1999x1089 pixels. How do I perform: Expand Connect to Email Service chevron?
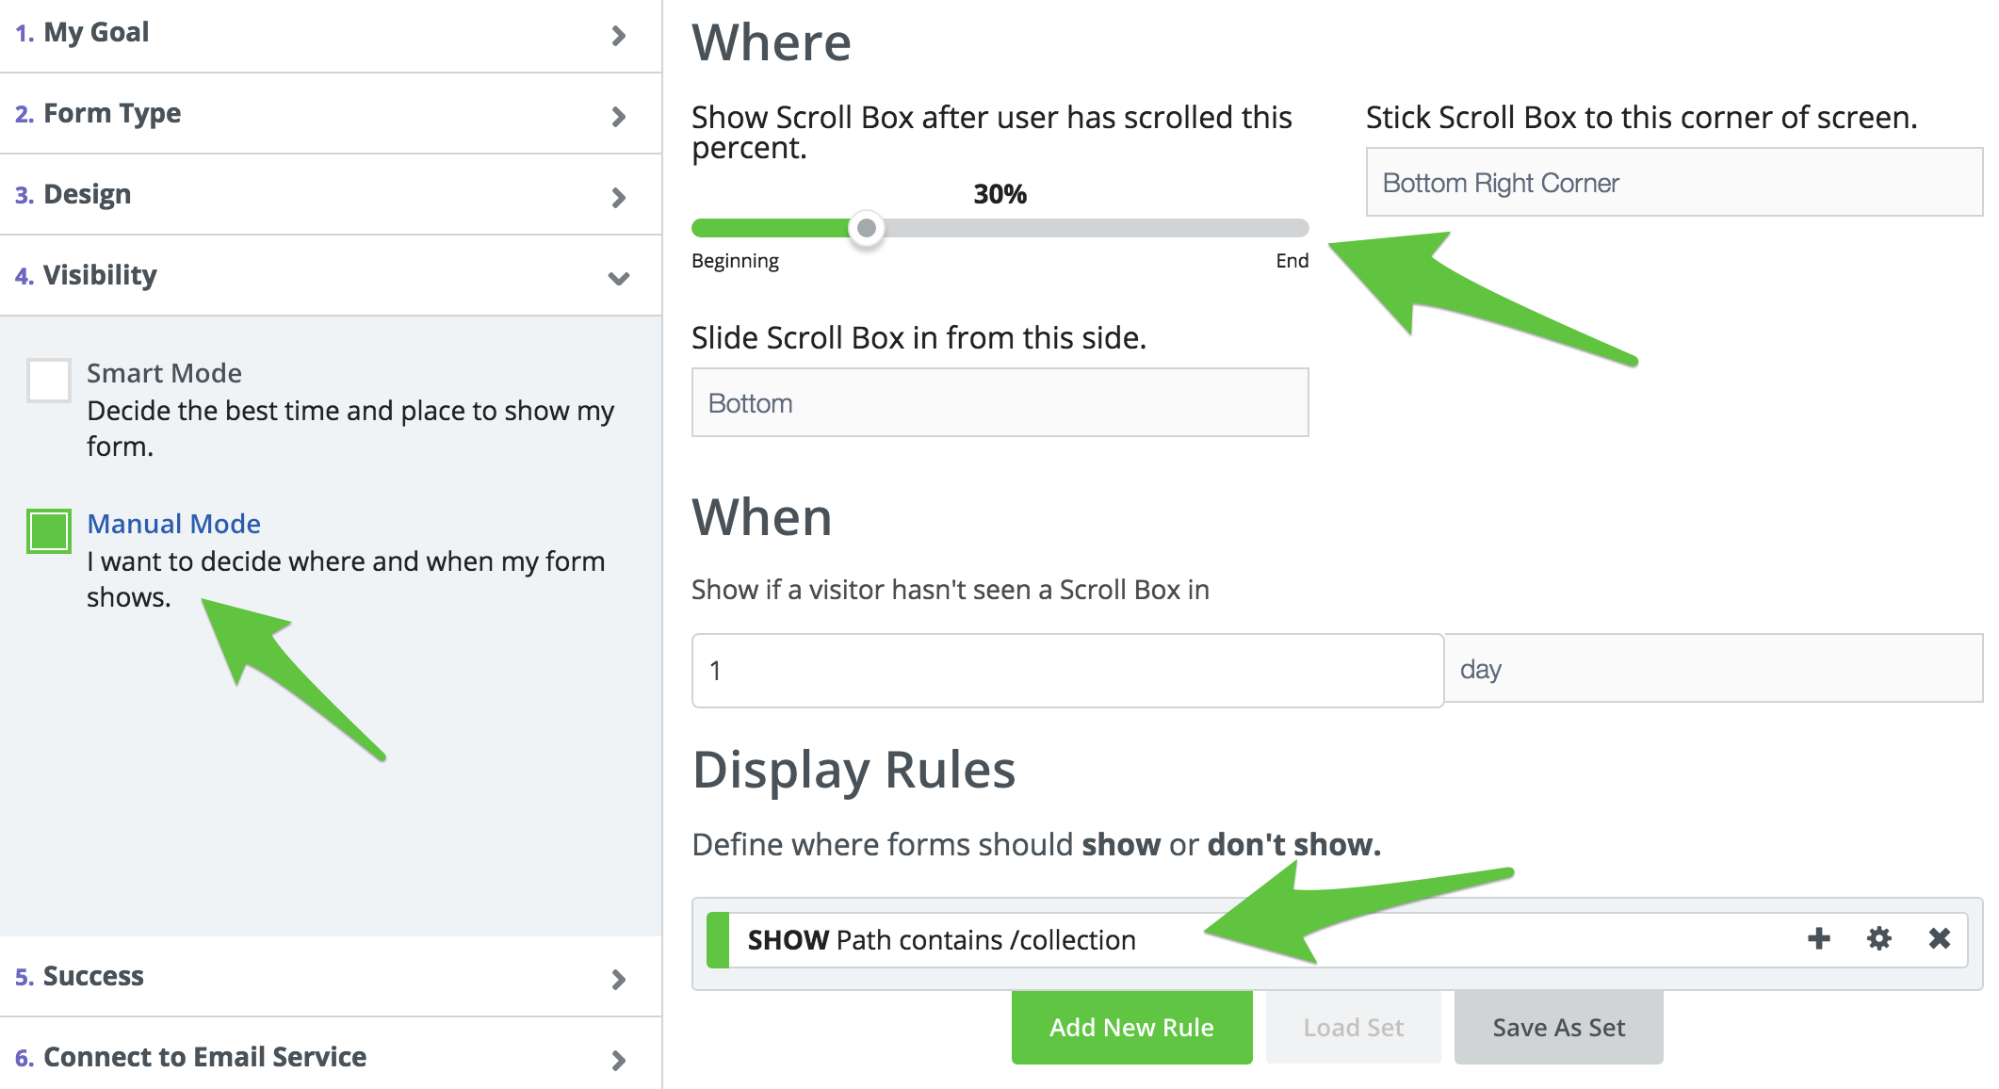[619, 1060]
